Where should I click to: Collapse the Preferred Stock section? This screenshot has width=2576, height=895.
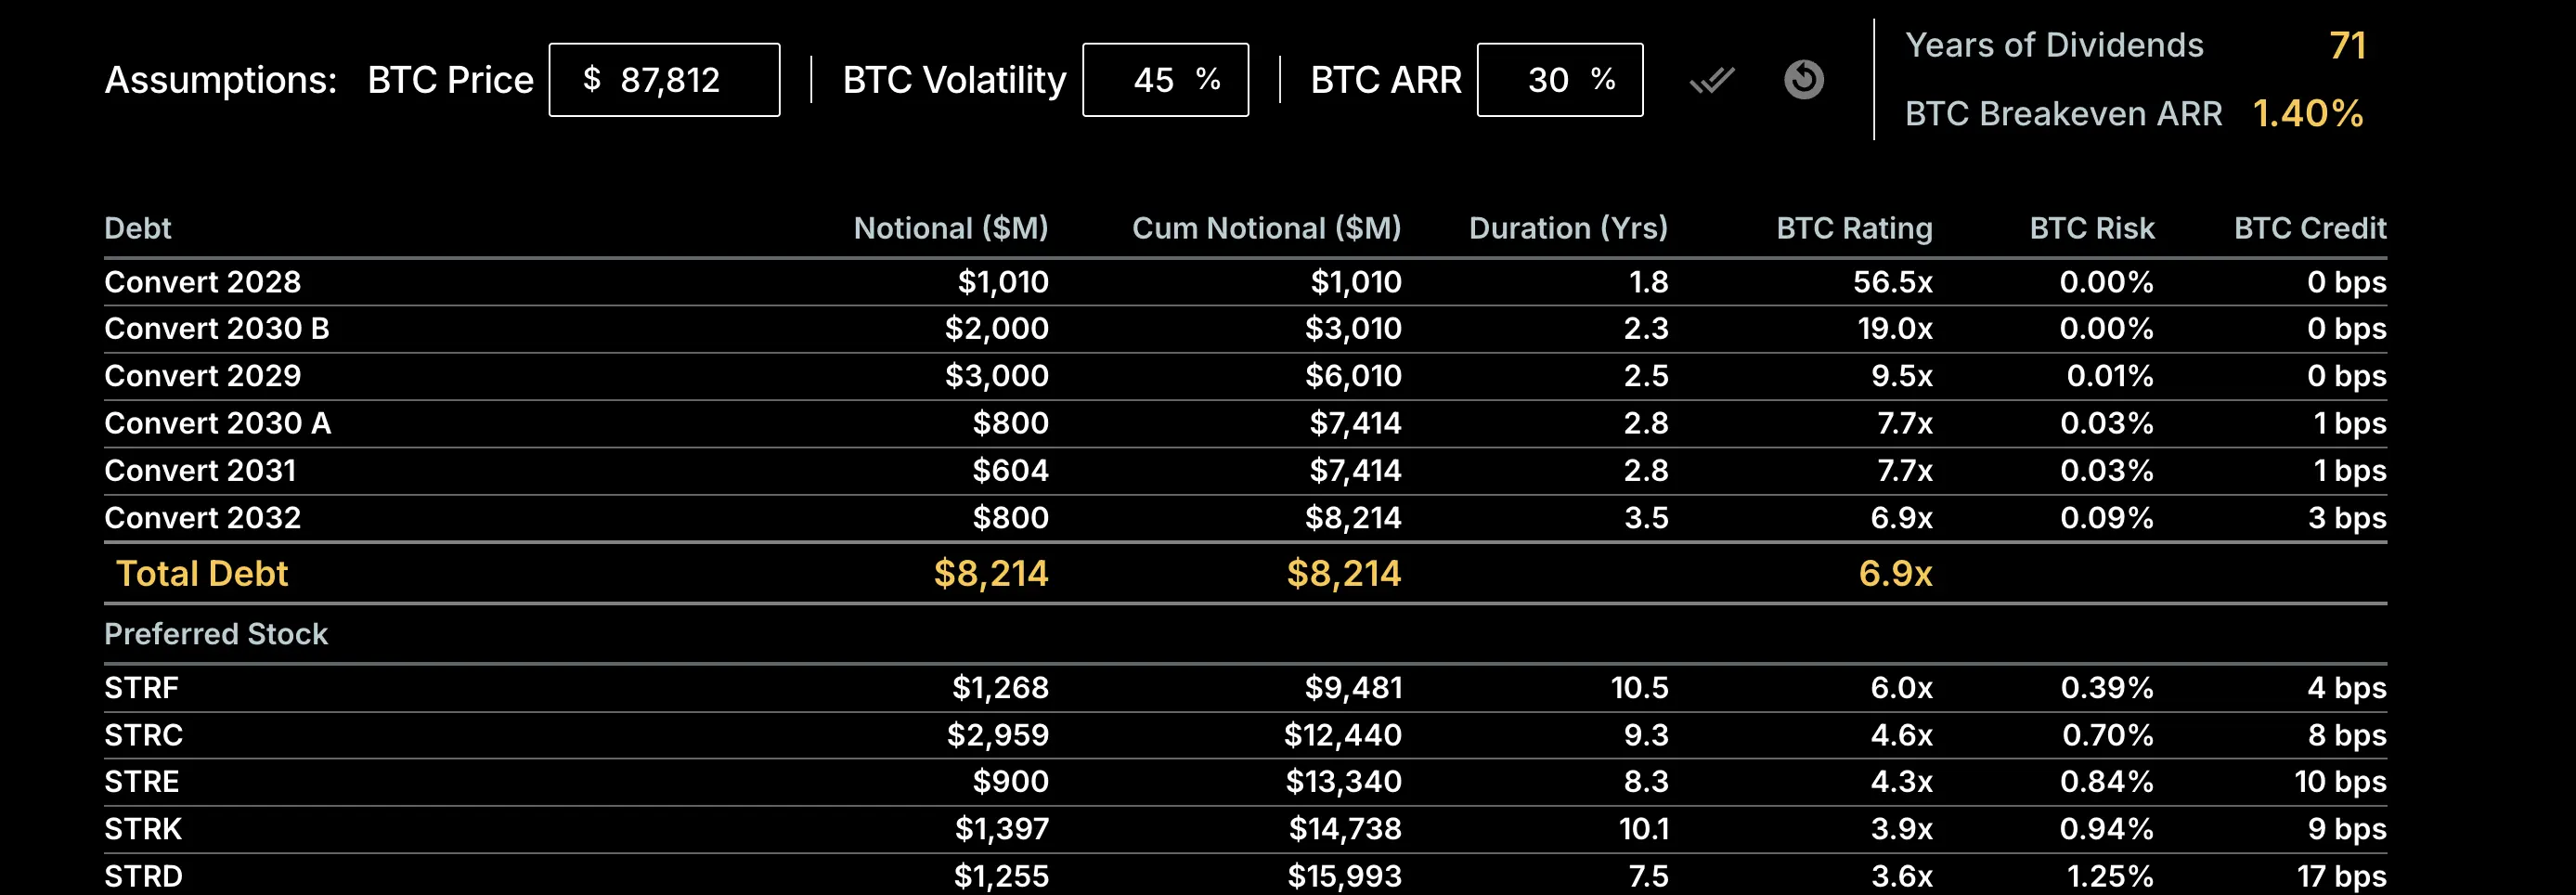(215, 634)
